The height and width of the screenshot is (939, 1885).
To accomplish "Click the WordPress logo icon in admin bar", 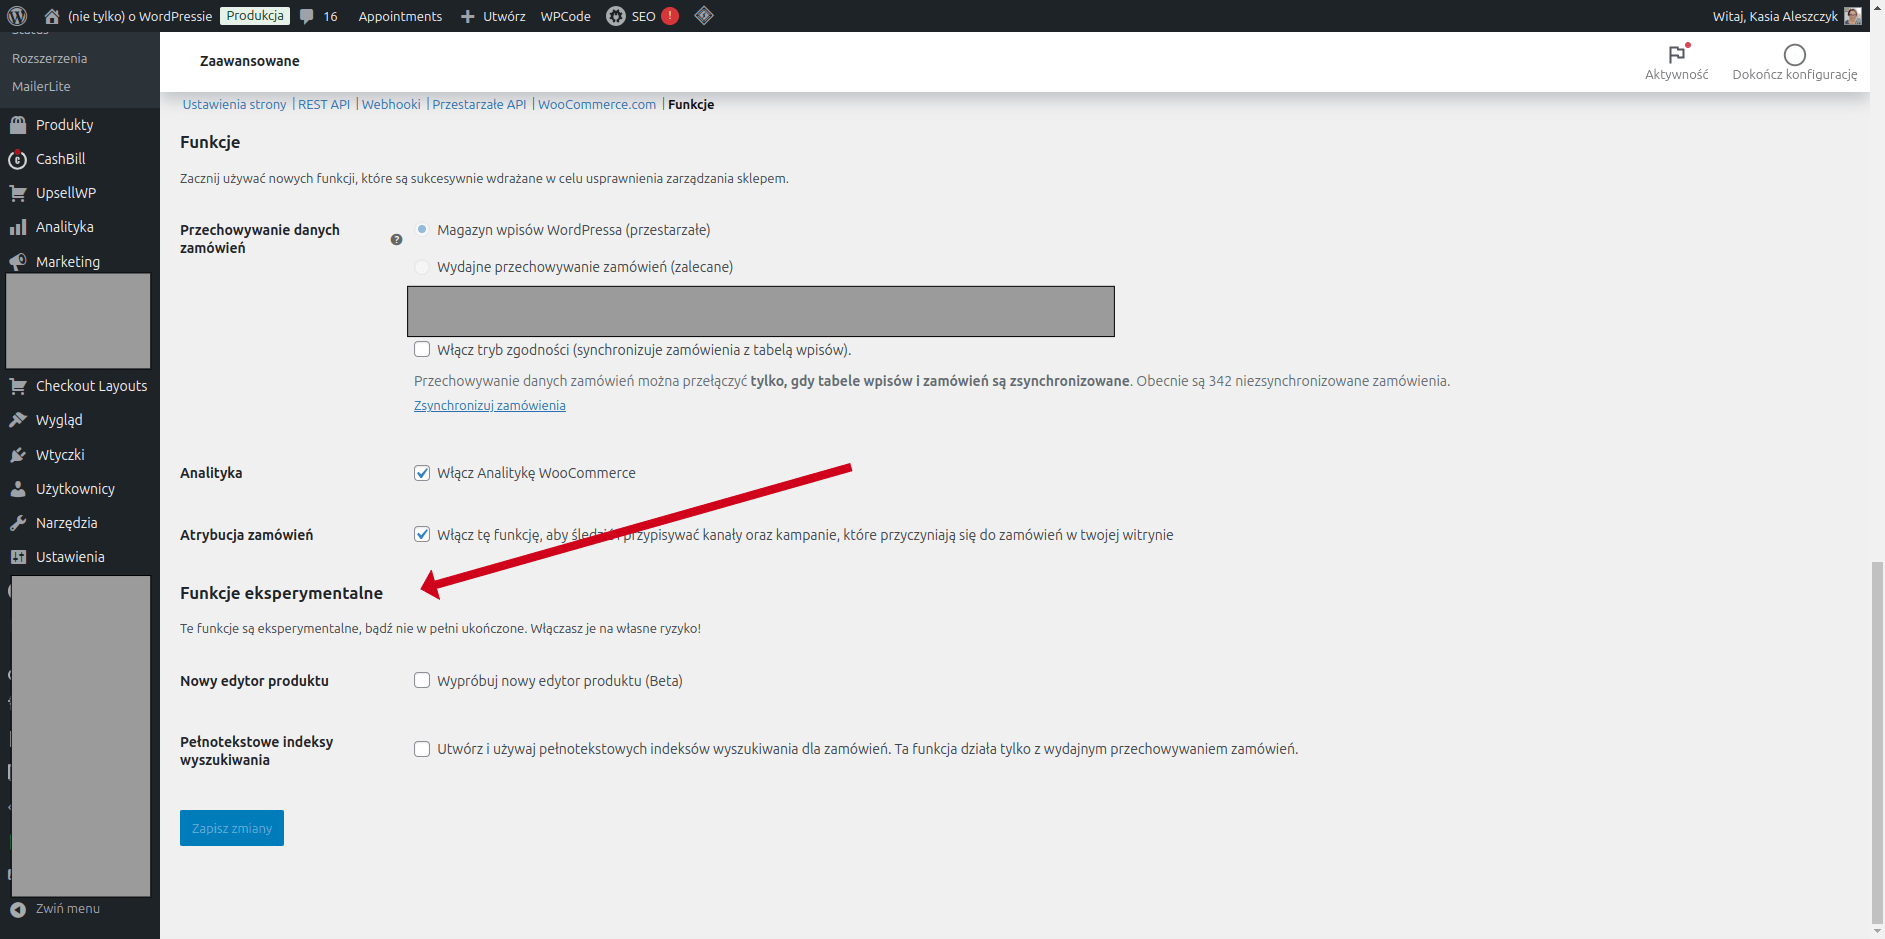I will coord(17,16).
